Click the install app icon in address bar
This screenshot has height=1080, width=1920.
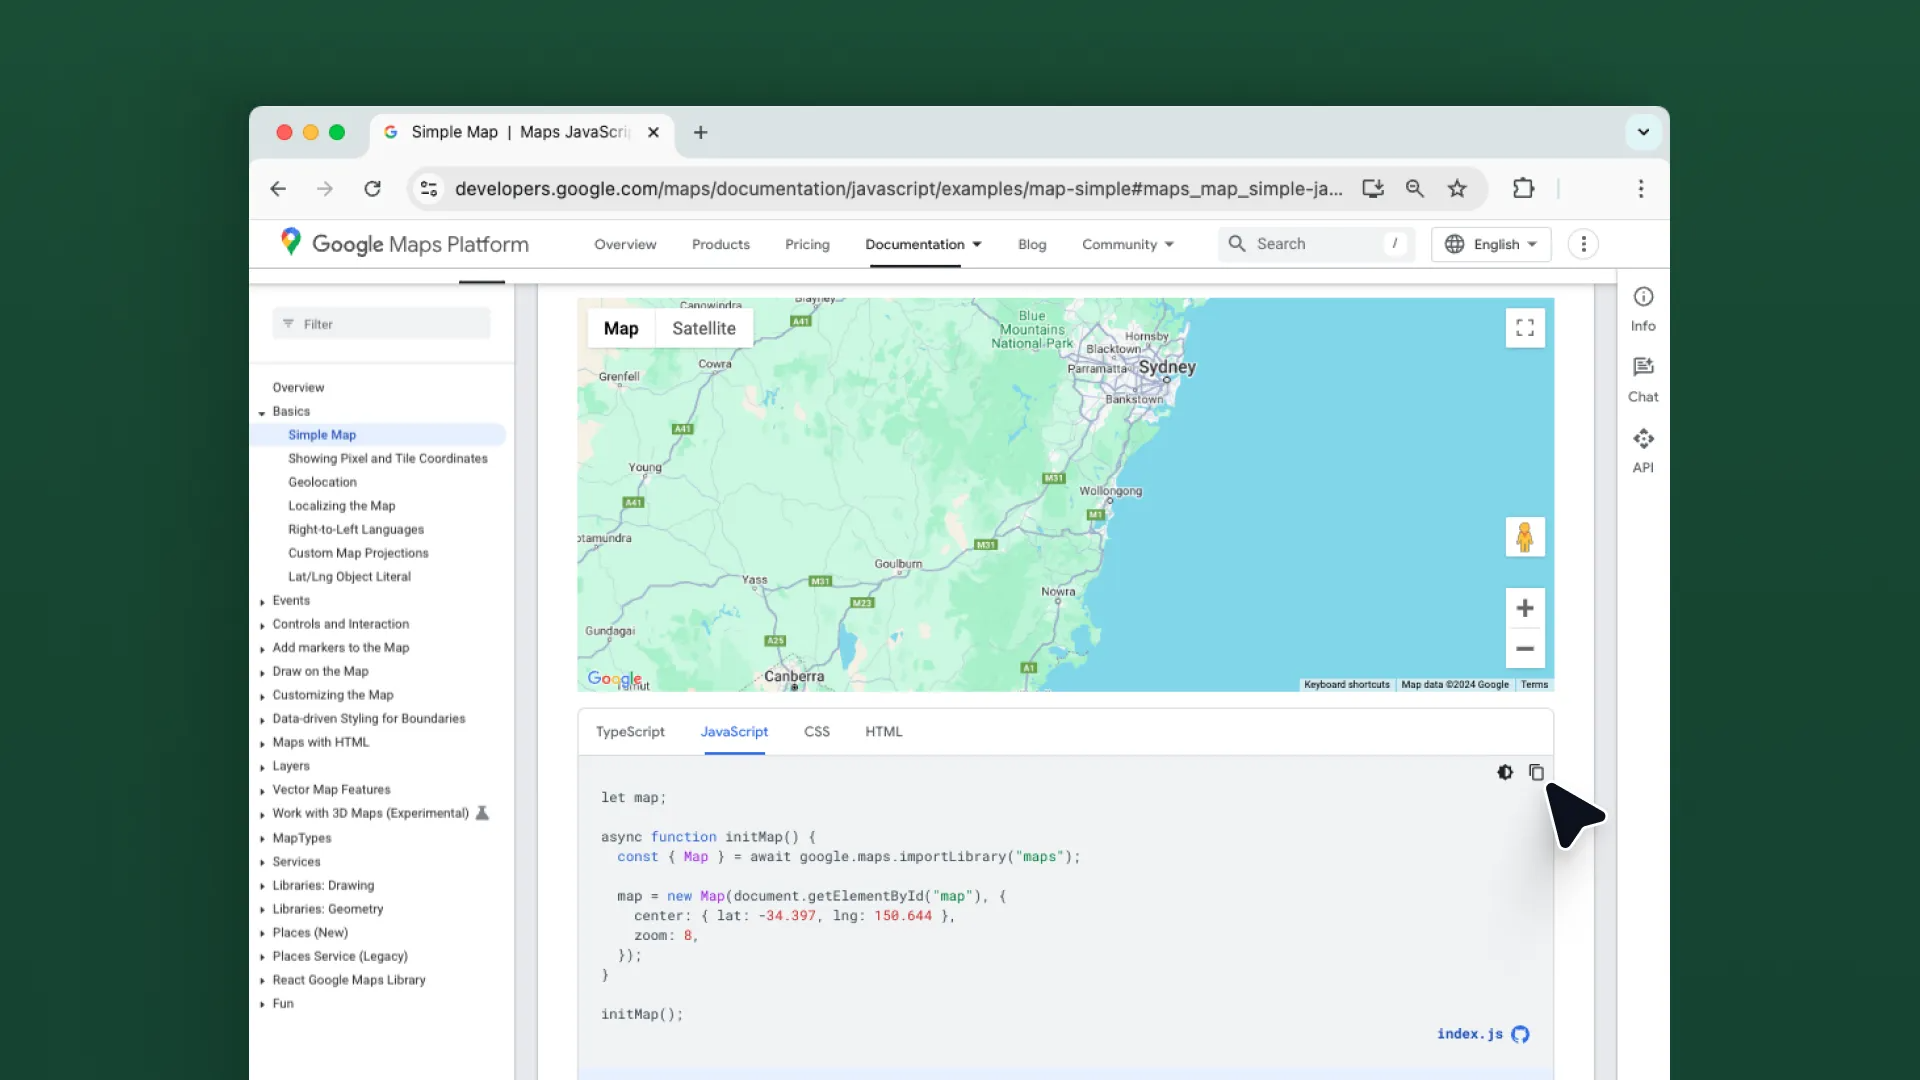point(1373,188)
